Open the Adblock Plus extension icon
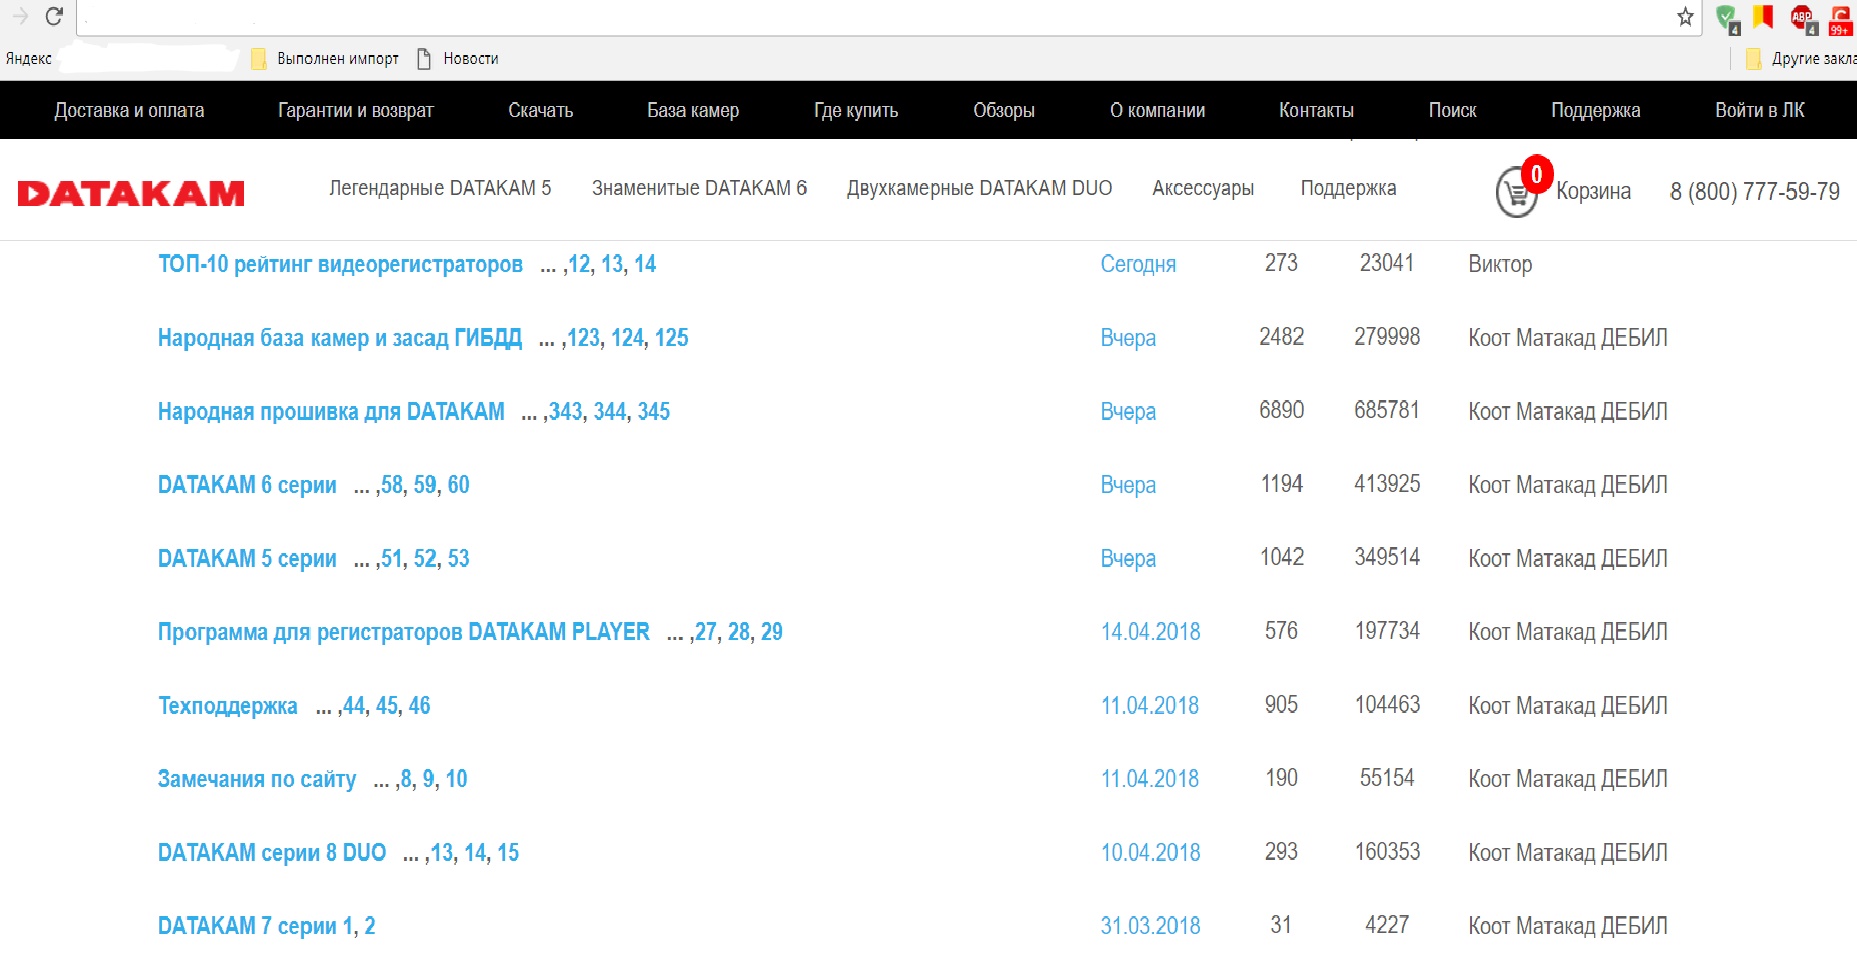The width and height of the screenshot is (1857, 966). click(x=1803, y=18)
